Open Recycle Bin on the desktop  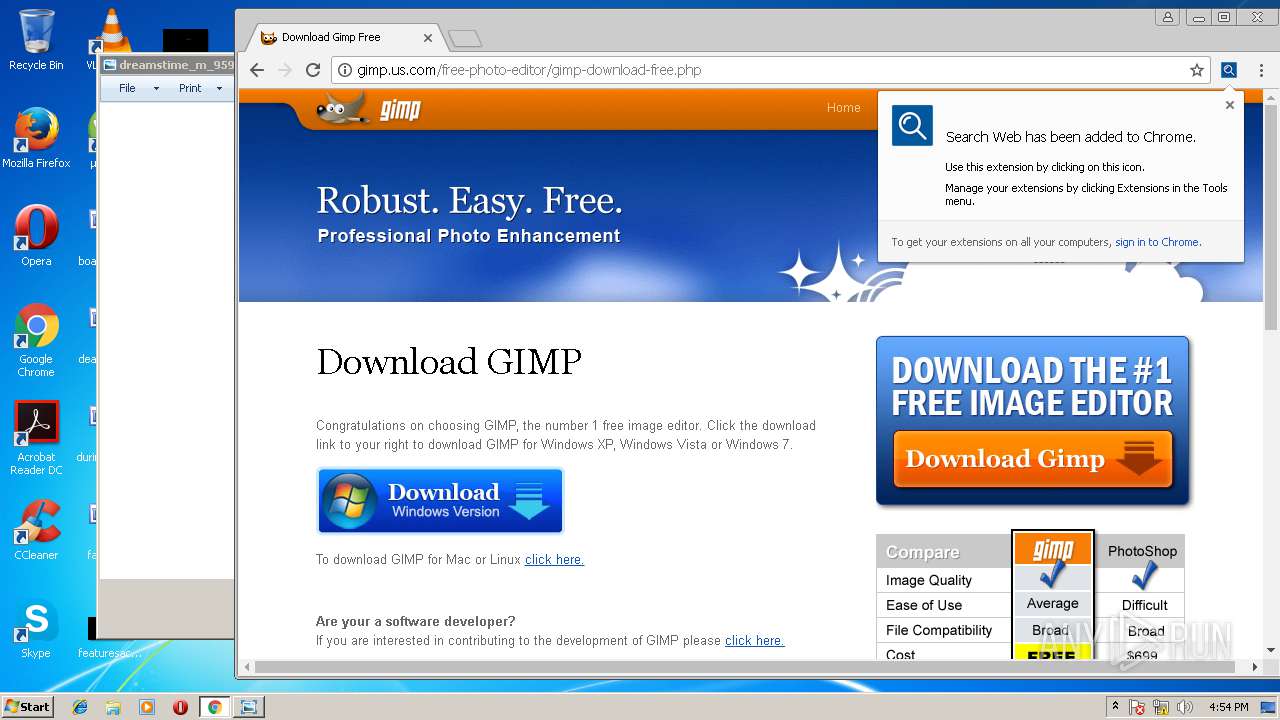36,40
